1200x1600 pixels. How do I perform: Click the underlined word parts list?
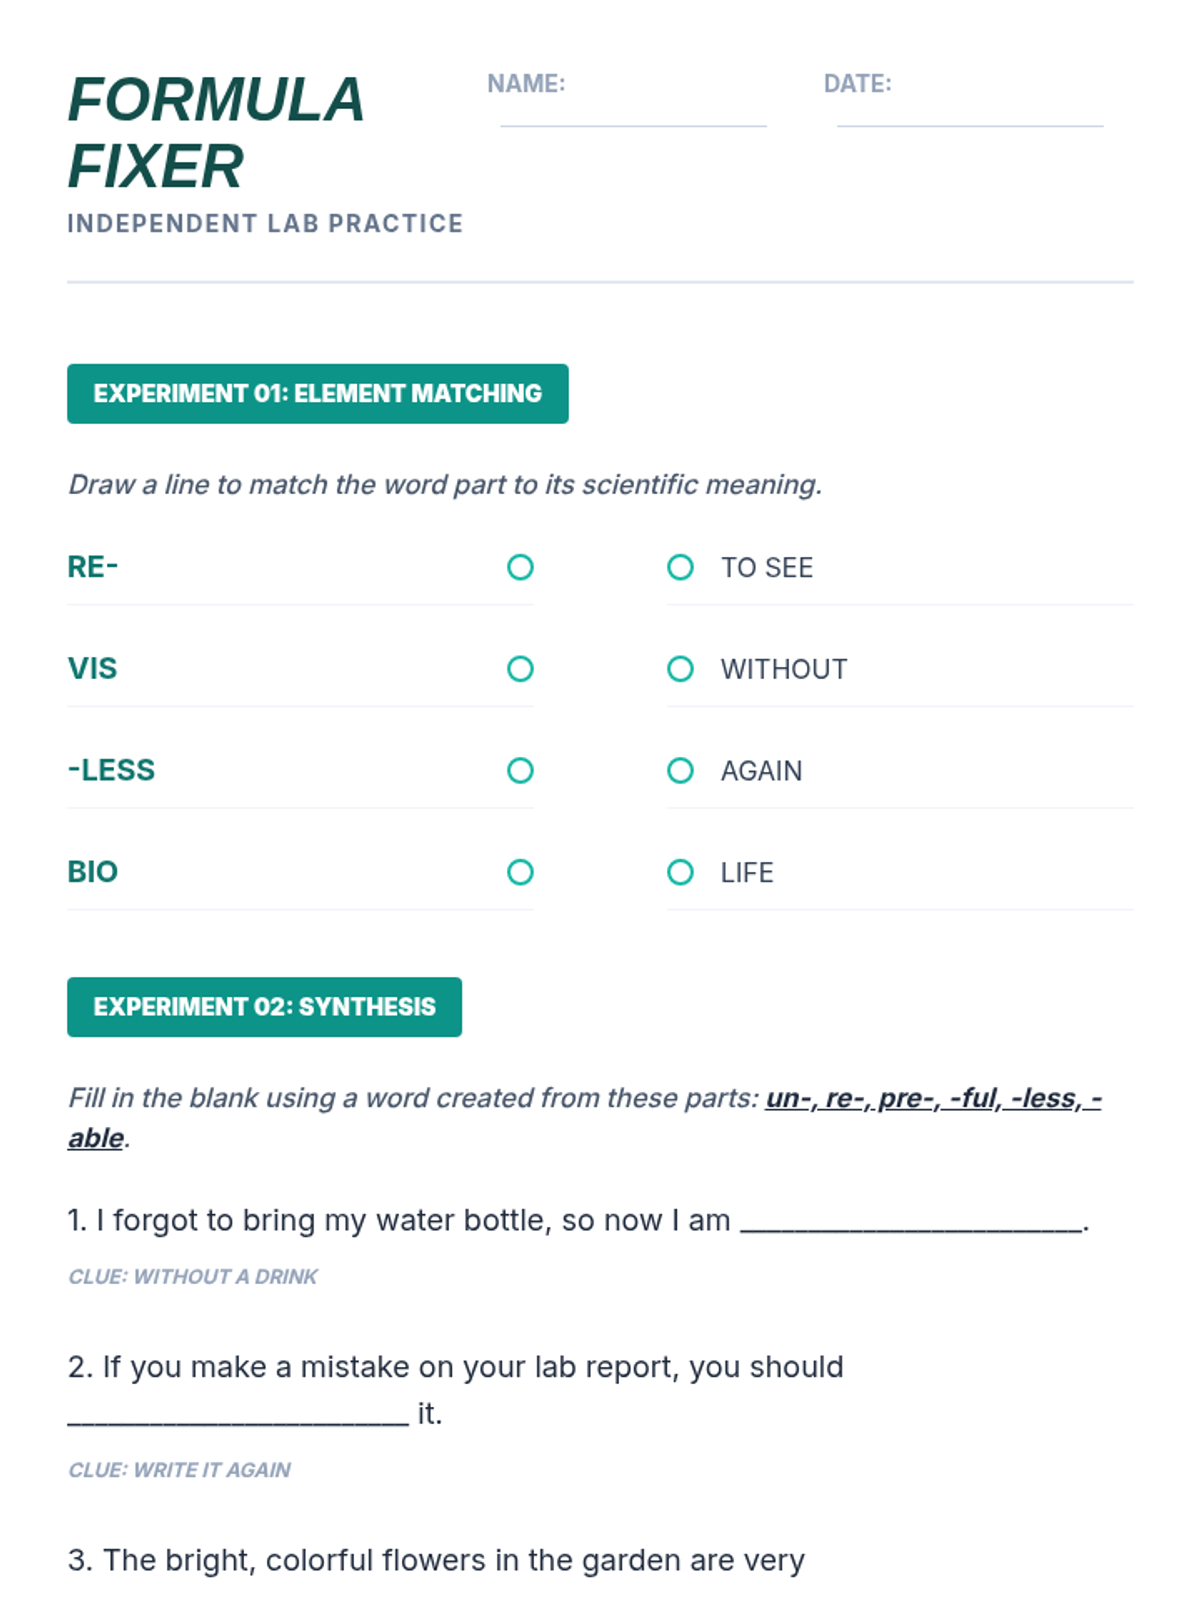click(x=932, y=1099)
